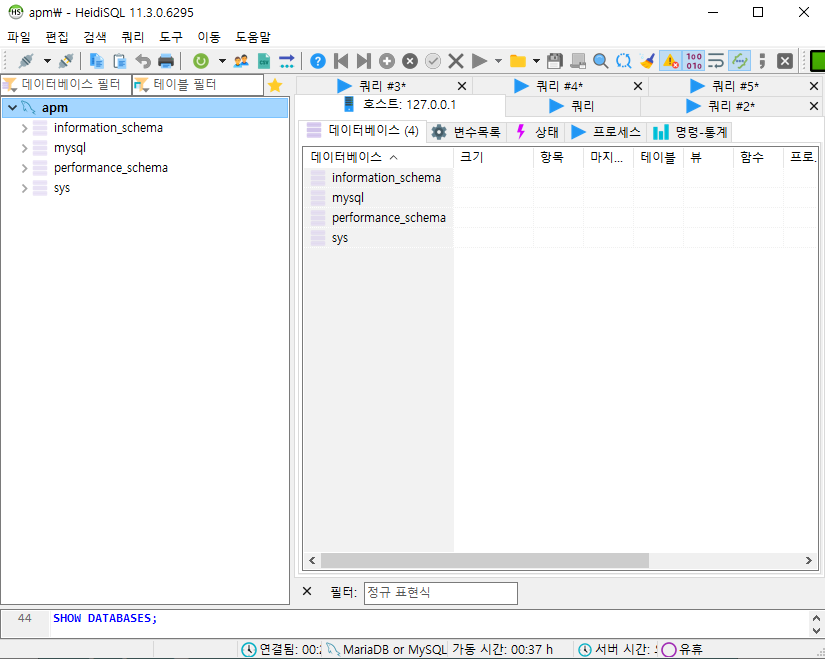Open the 도움말 menu
The height and width of the screenshot is (659, 825).
coord(253,37)
